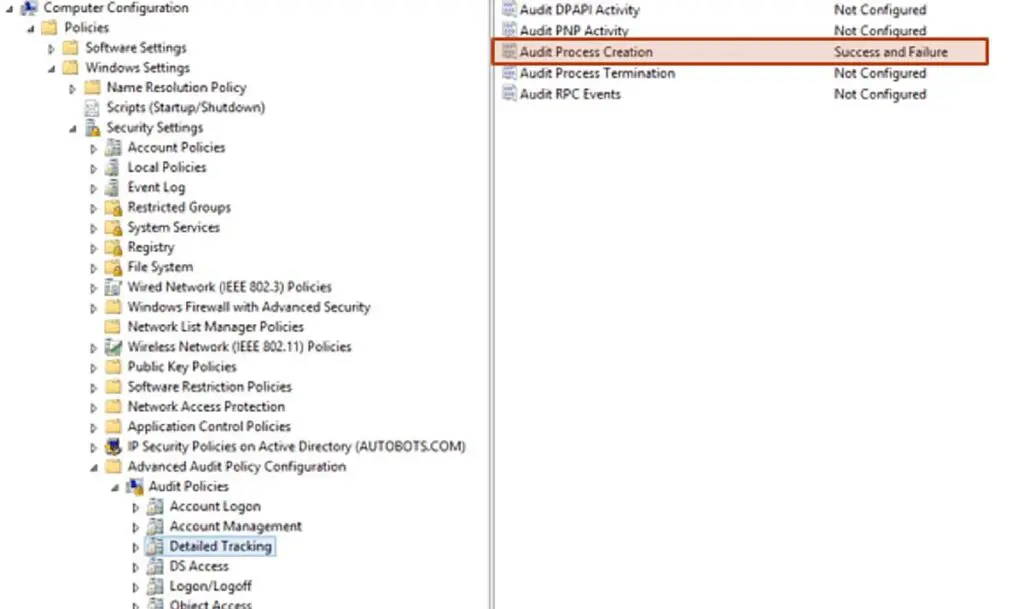Collapse the Security Settings node

pyautogui.click(x=71, y=127)
